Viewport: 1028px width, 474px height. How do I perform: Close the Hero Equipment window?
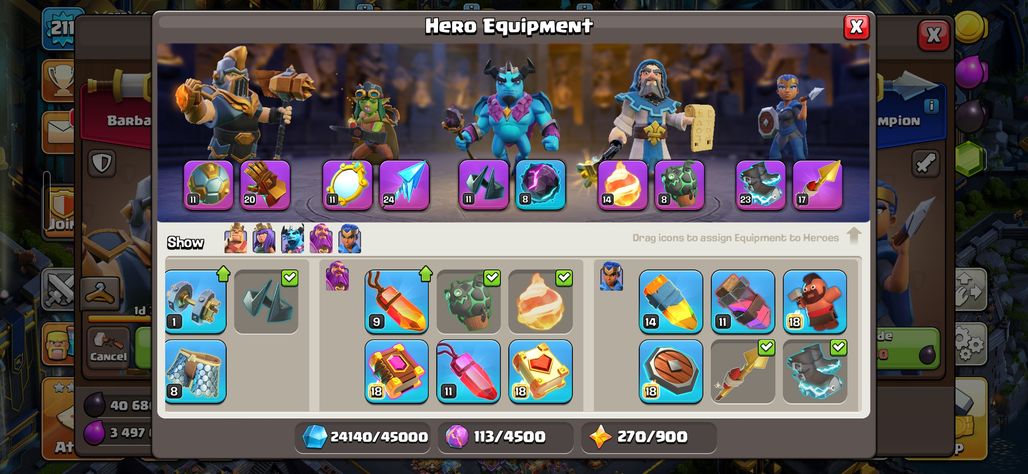[856, 27]
